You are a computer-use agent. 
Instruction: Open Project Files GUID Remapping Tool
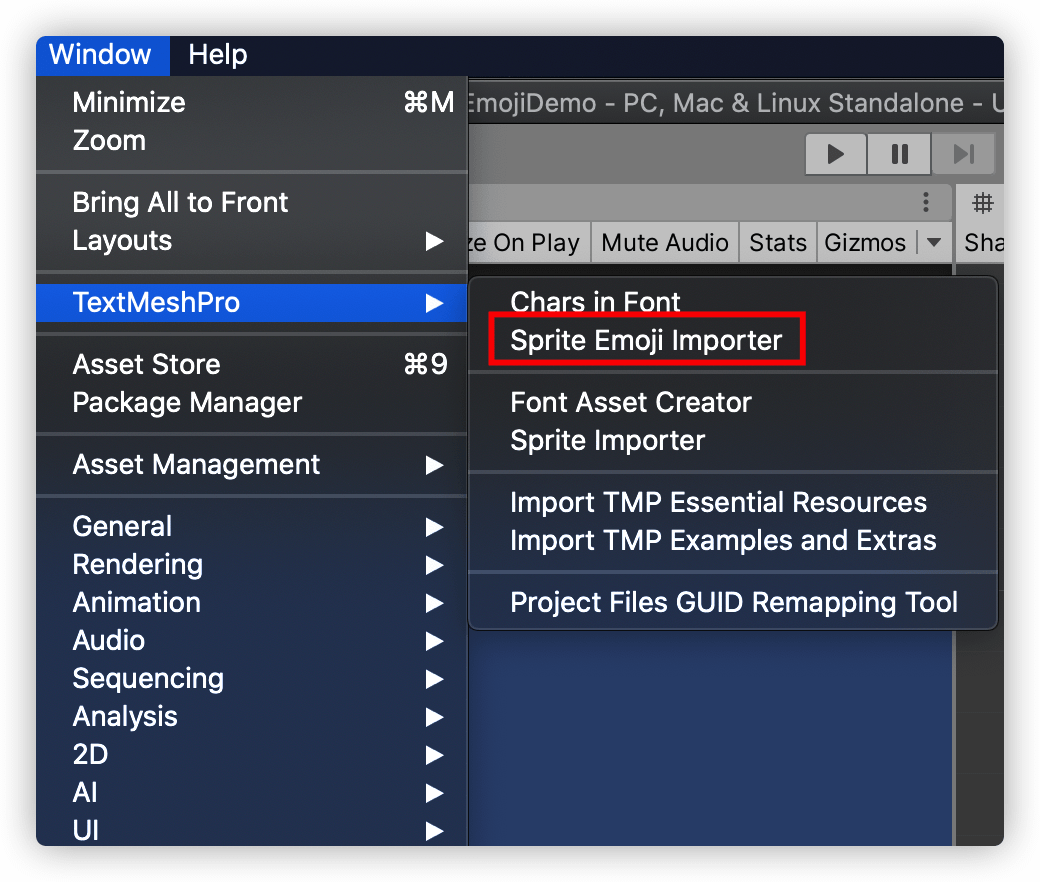733,602
